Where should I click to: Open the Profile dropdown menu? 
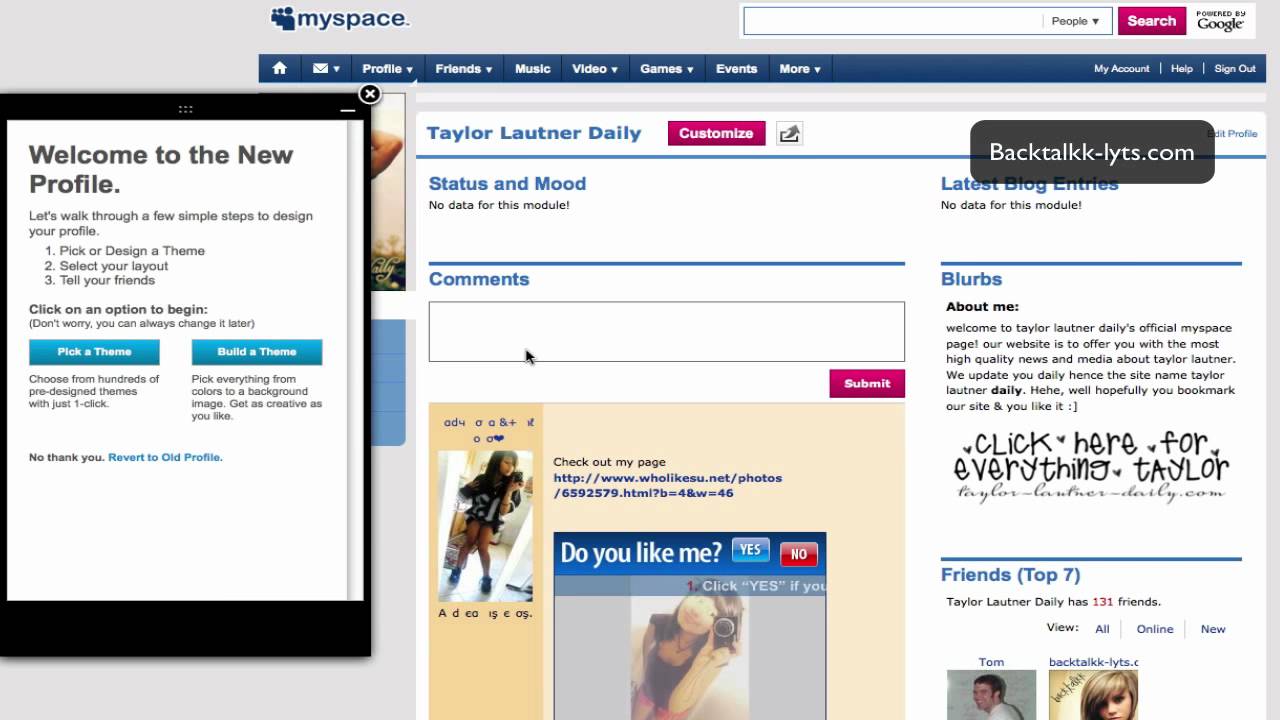pos(387,69)
